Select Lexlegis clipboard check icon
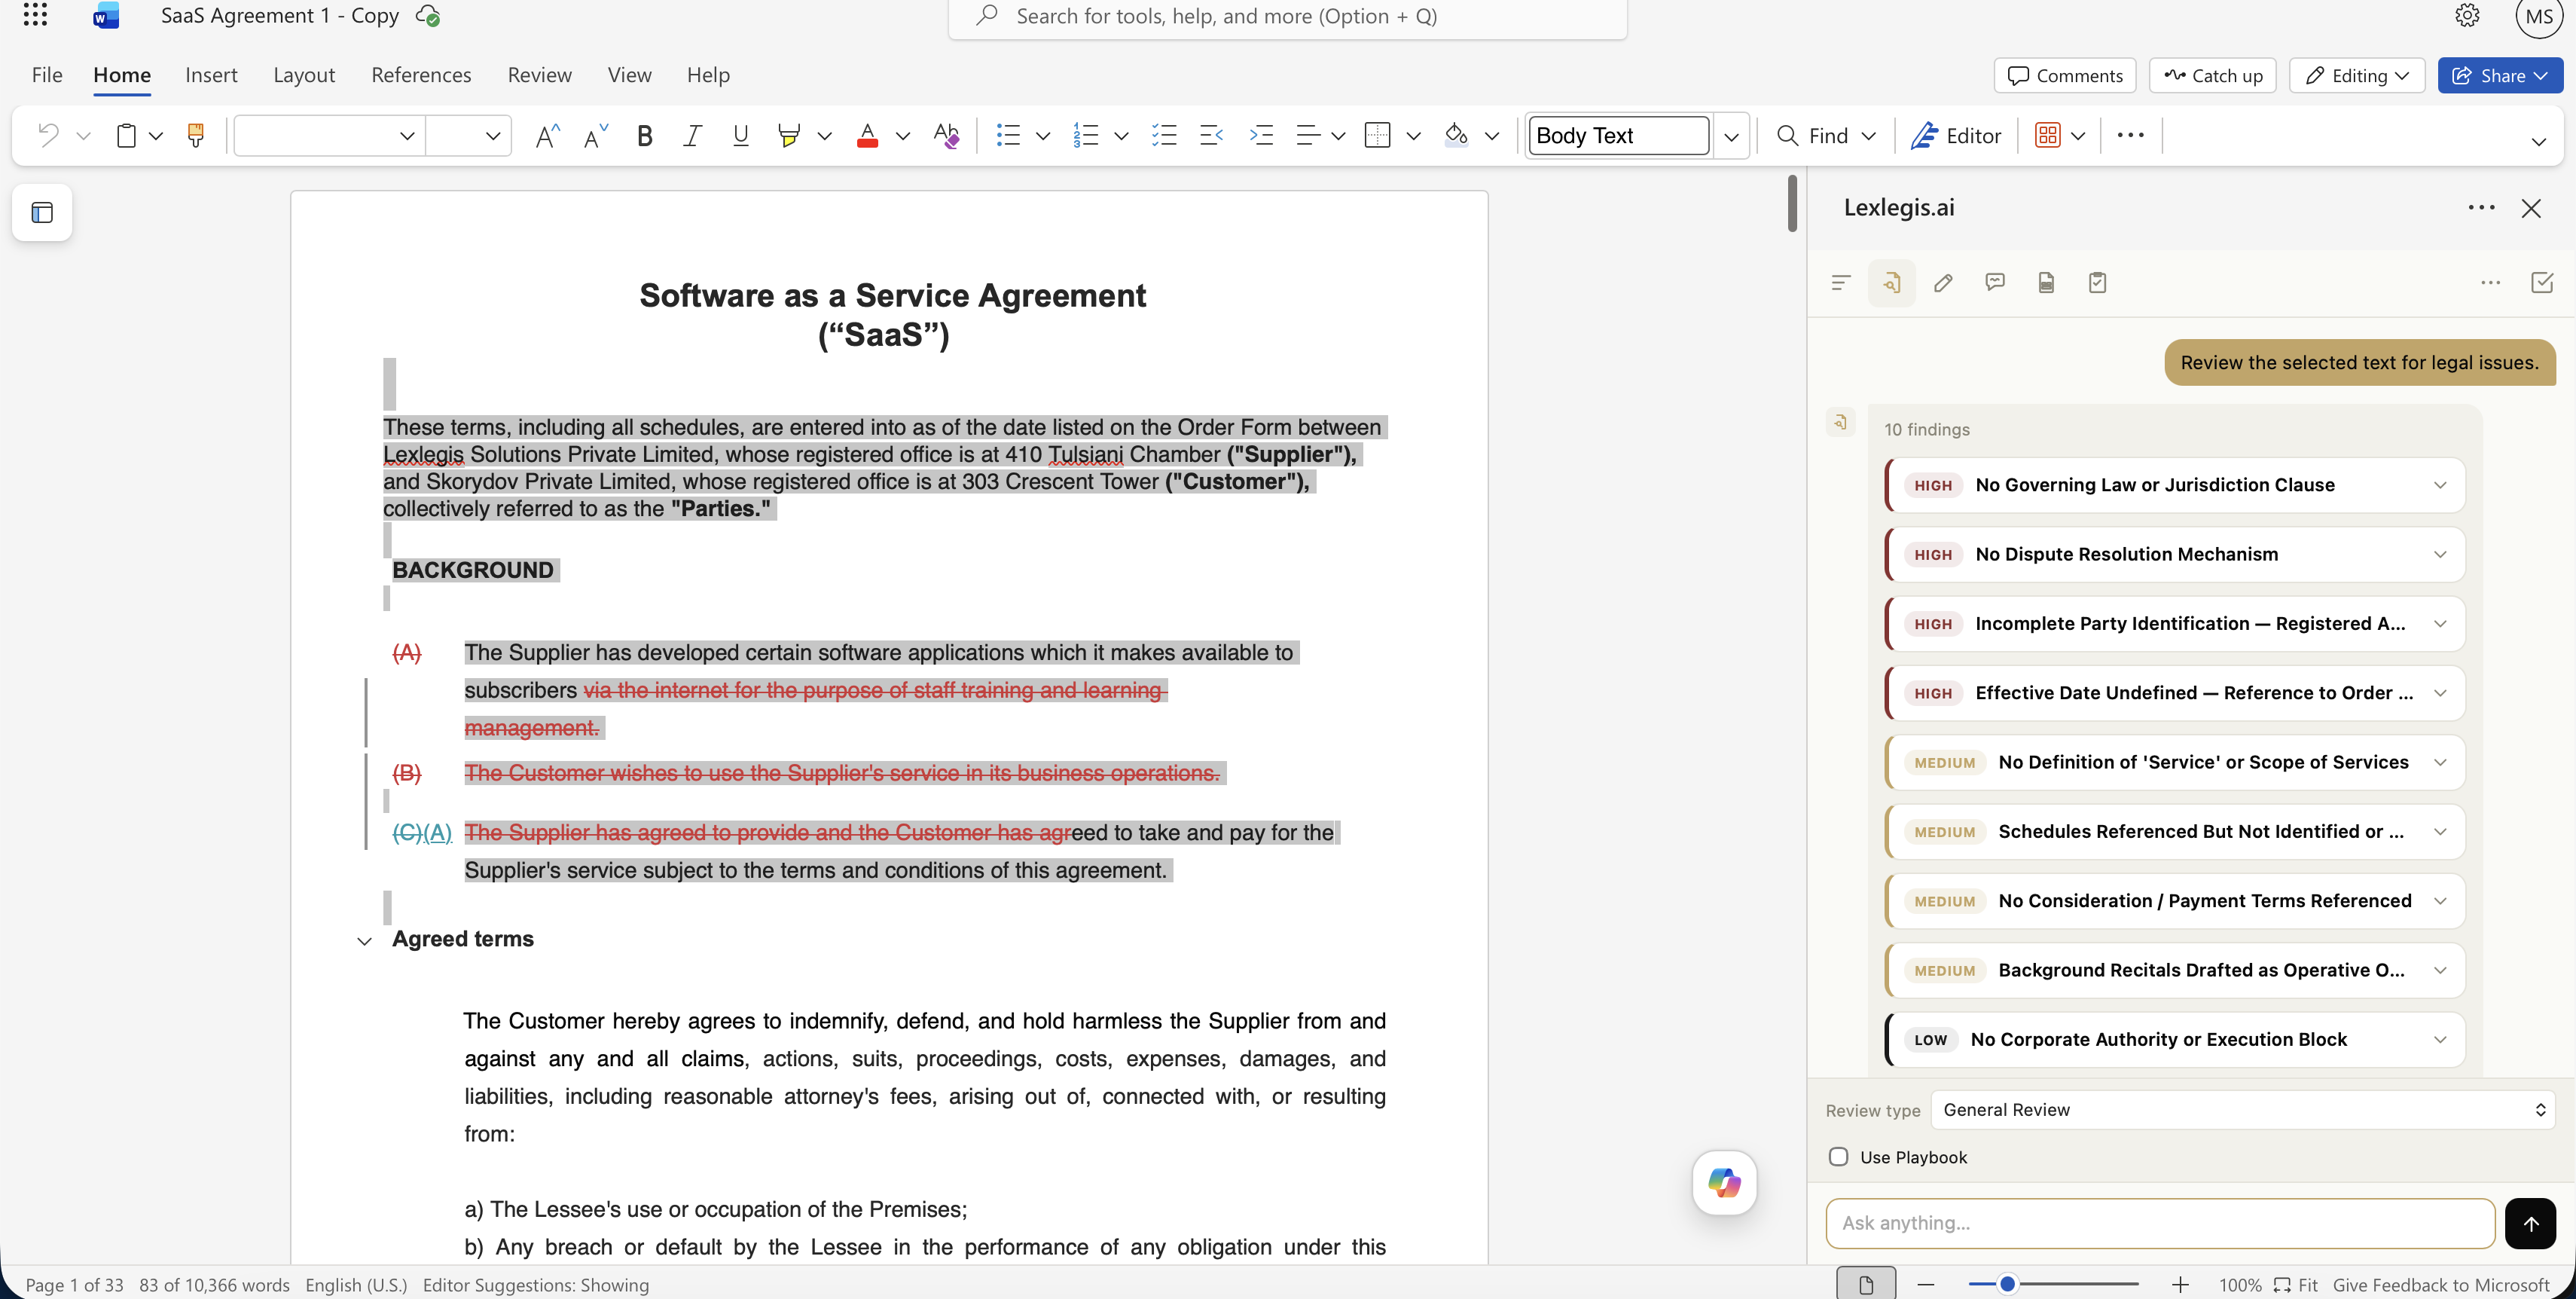Image resolution: width=2576 pixels, height=1299 pixels. pyautogui.click(x=2097, y=283)
